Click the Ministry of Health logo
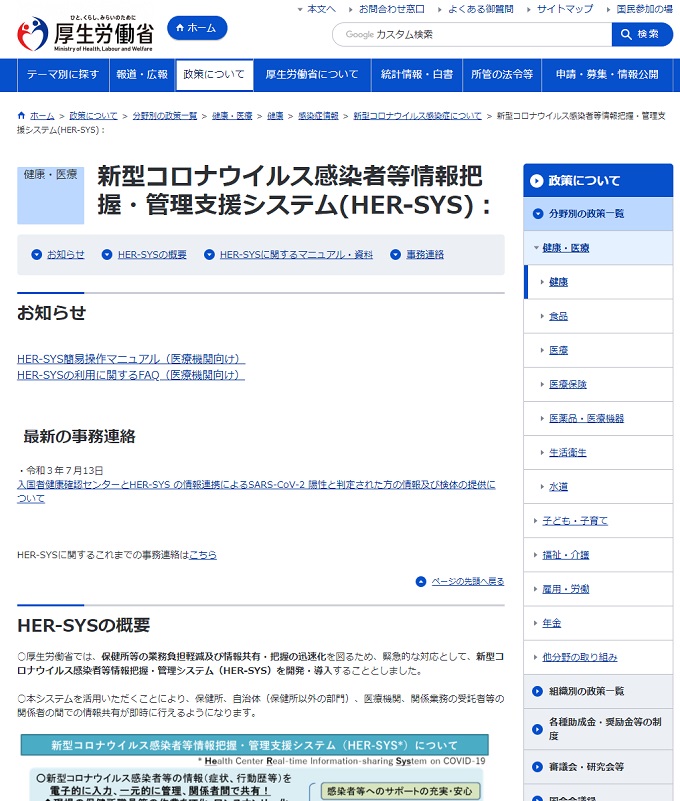Image resolution: width=680 pixels, height=801 pixels. 85,34
